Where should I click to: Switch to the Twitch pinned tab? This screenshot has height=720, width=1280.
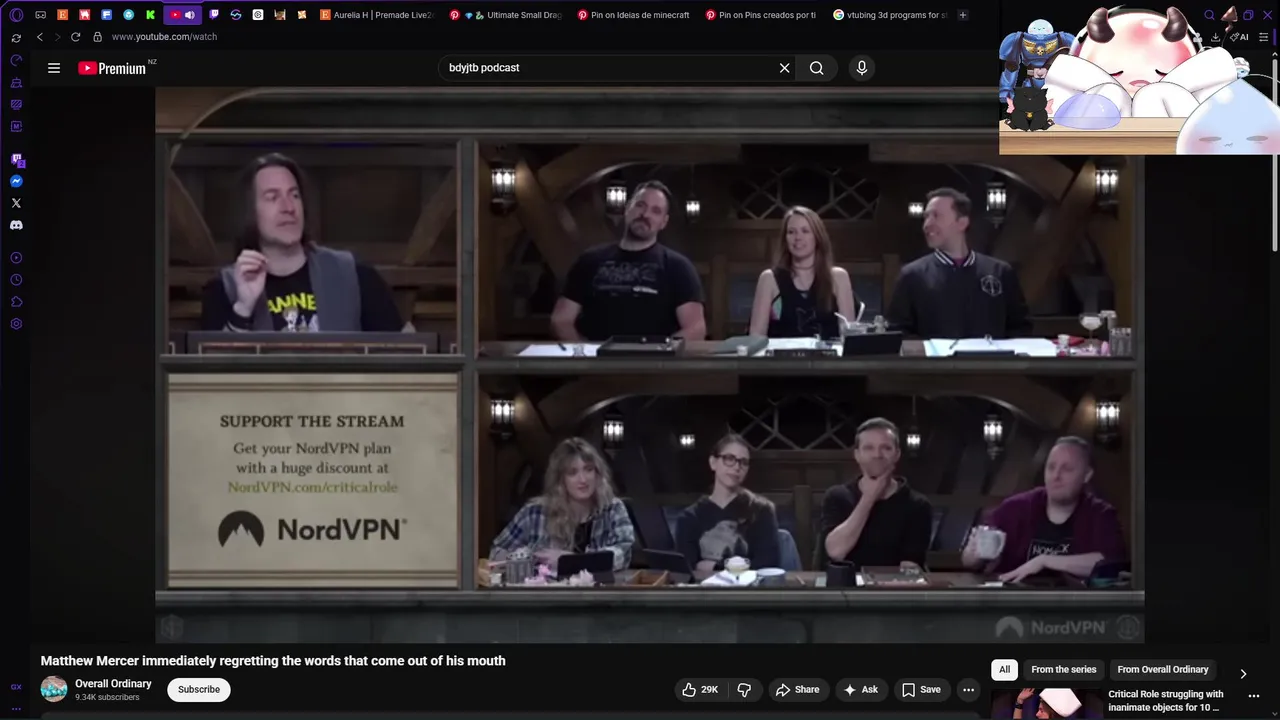214,15
